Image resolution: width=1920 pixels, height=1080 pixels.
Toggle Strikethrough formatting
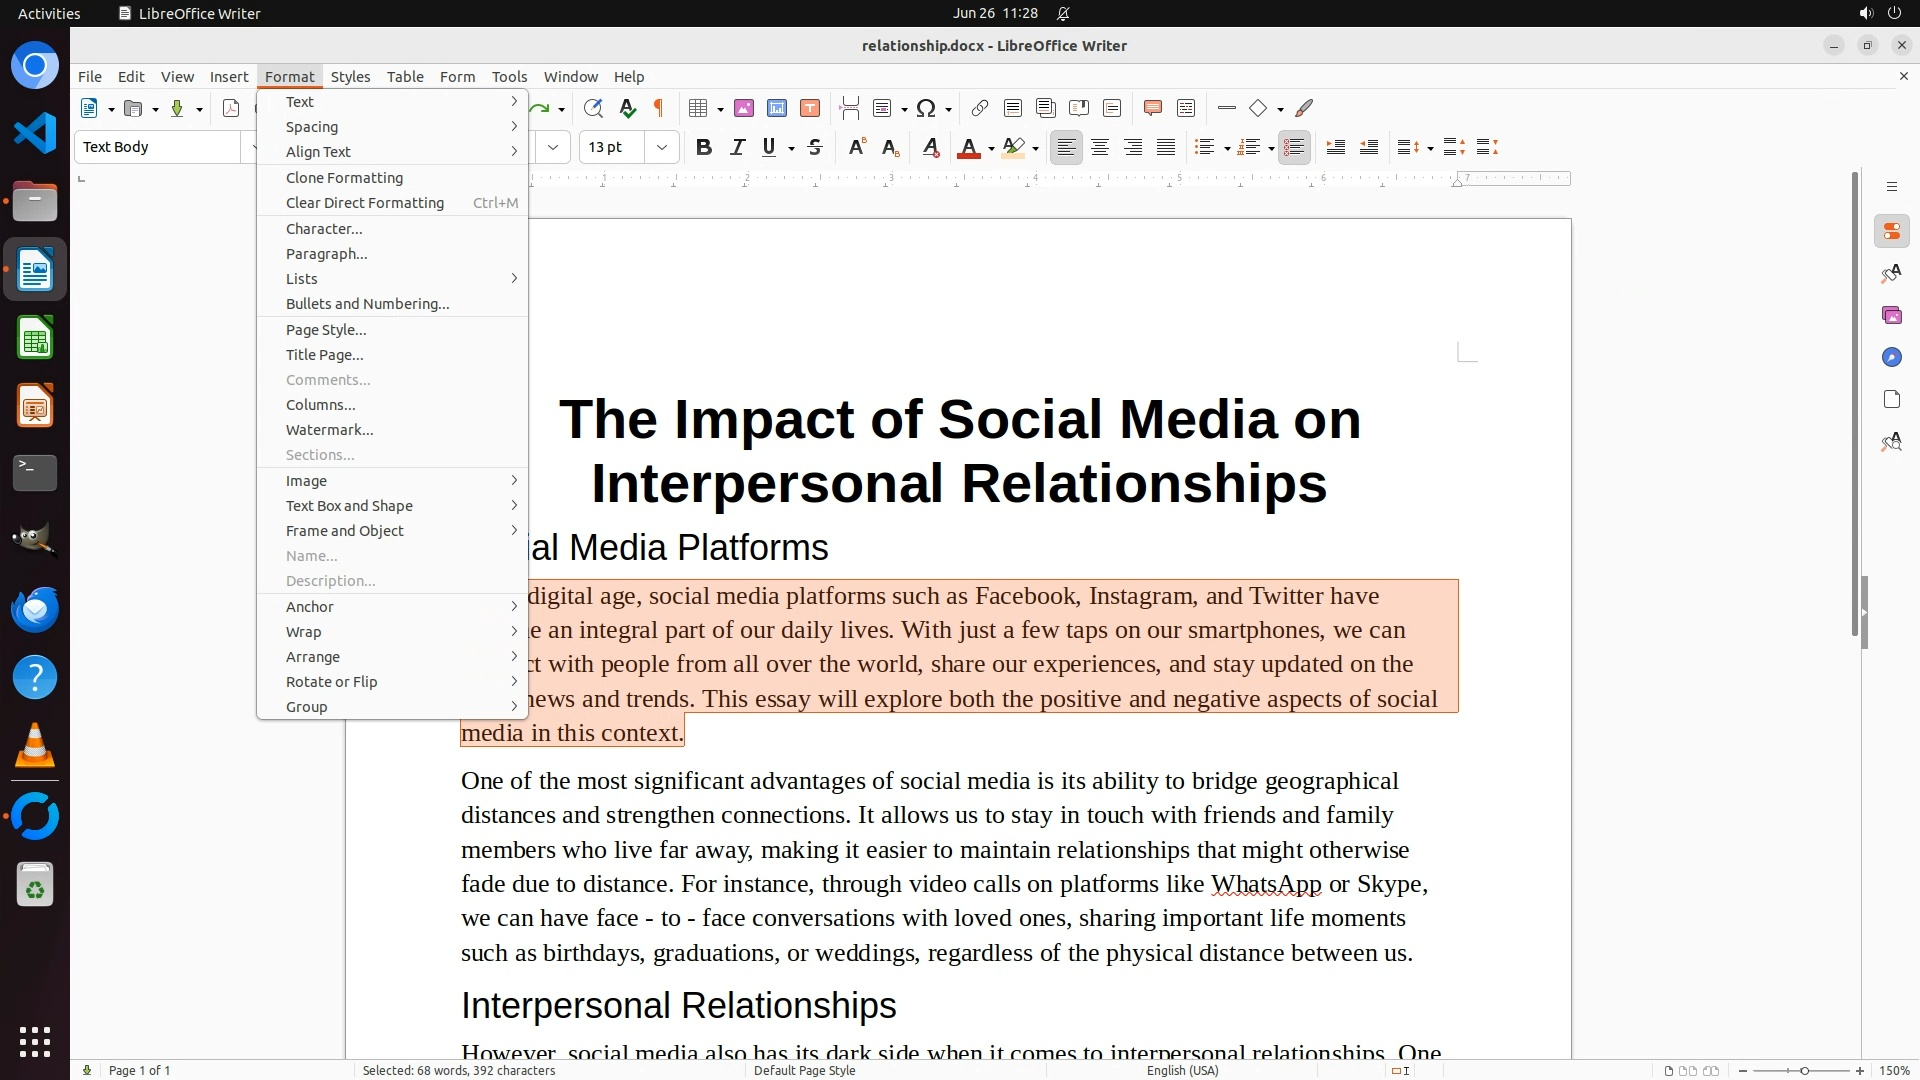pyautogui.click(x=815, y=148)
